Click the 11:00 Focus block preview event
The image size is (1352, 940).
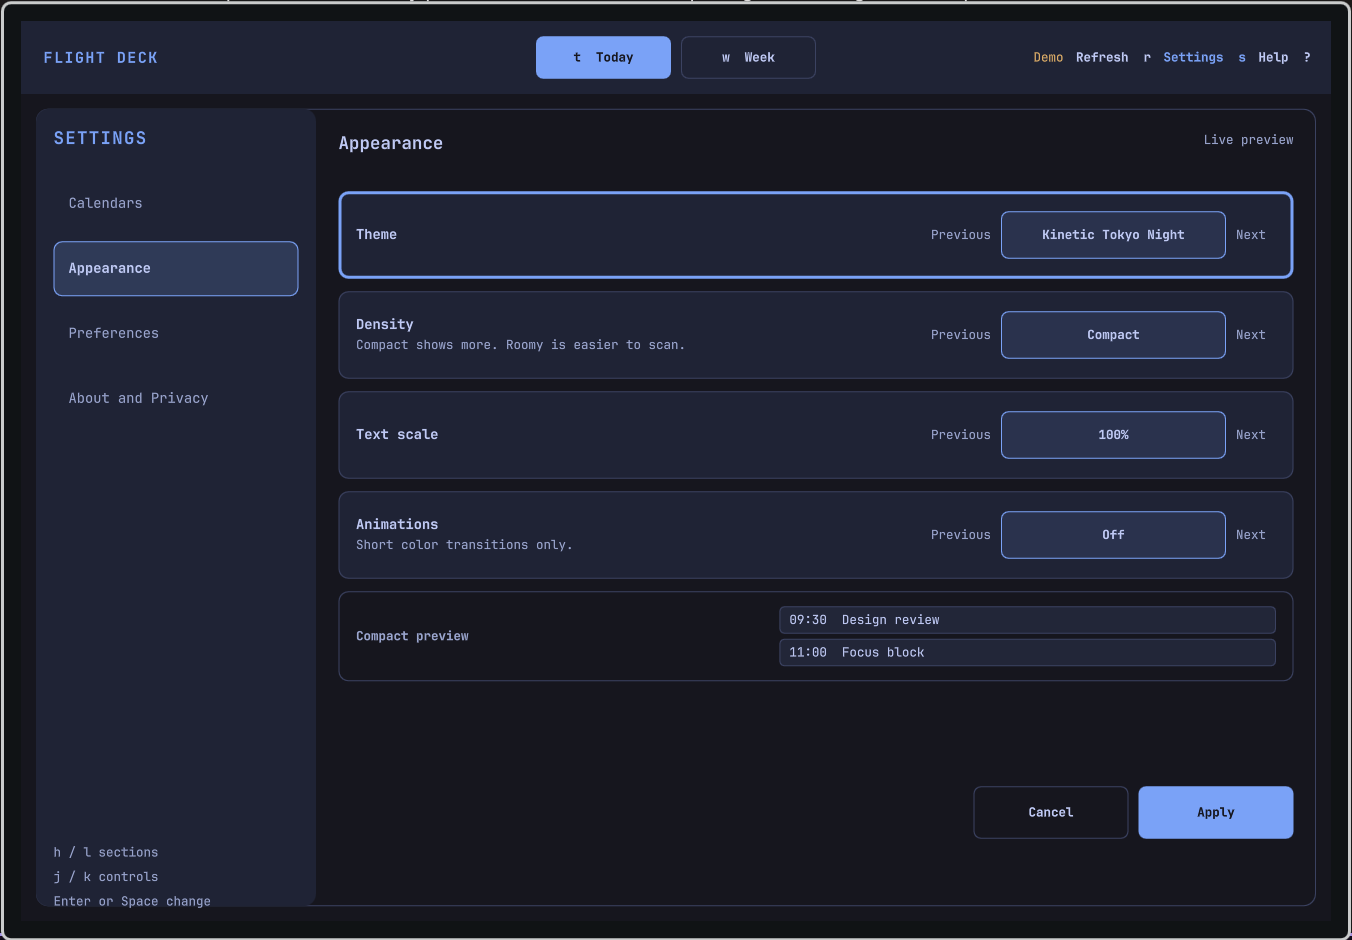click(1027, 653)
